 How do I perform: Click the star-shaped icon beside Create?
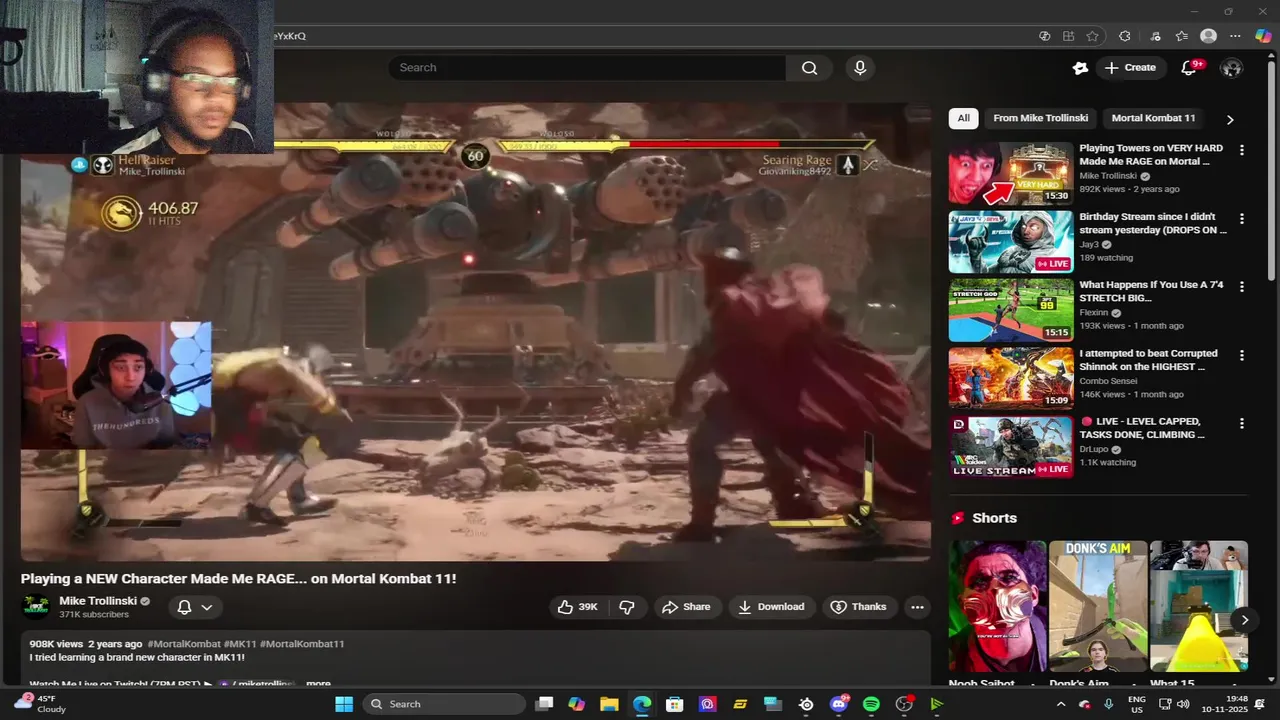pyautogui.click(x=1080, y=68)
